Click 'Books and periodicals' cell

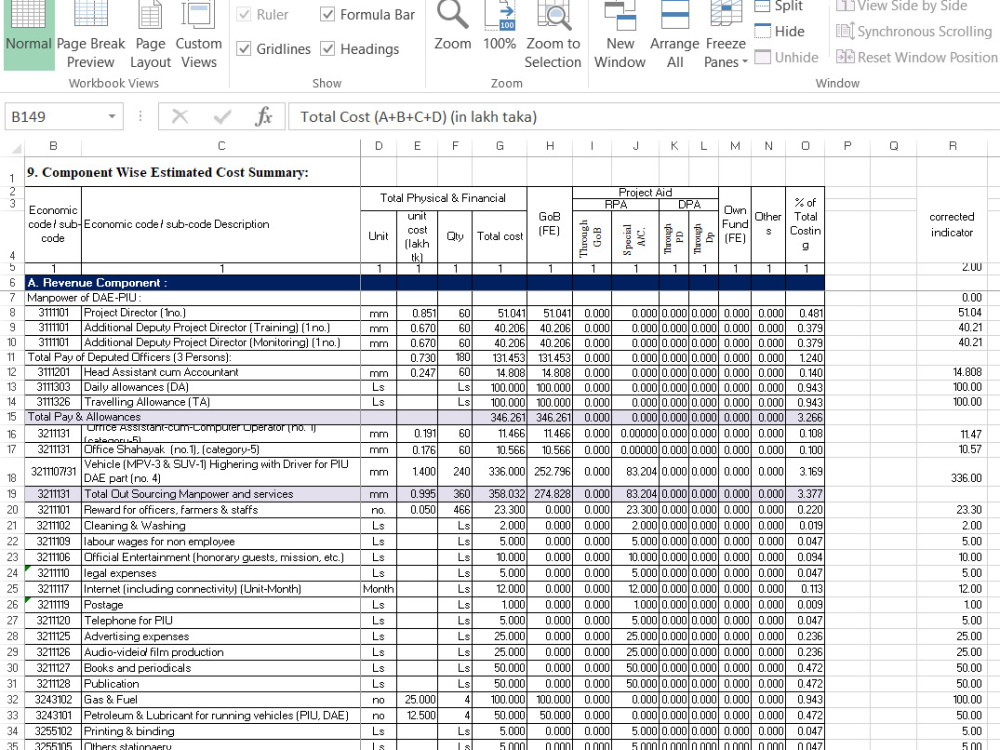tap(221, 668)
